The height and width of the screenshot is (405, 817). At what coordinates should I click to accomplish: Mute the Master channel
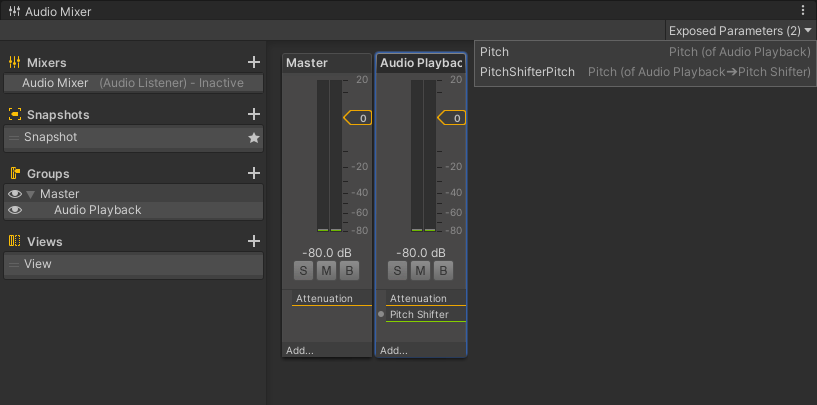click(326, 270)
